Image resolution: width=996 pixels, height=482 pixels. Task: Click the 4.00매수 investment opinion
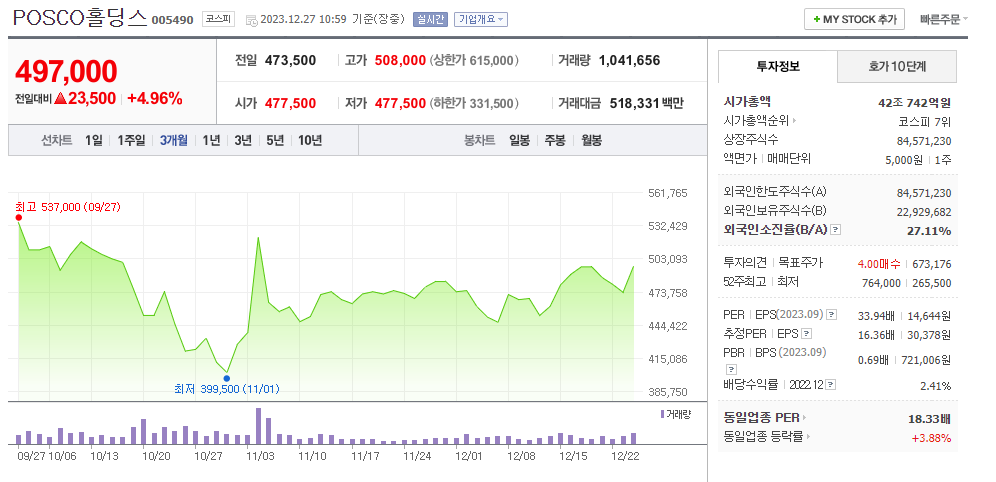point(879,264)
